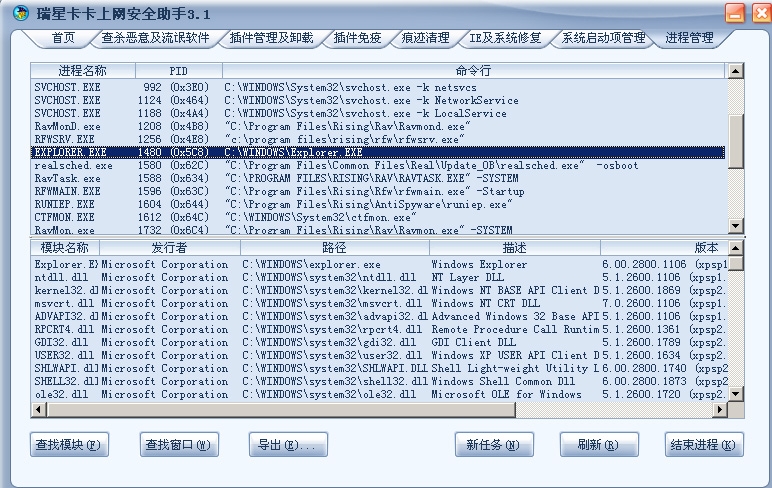This screenshot has width=772, height=488.
Task: Click module list scroll up arrow
Action: 736,248
